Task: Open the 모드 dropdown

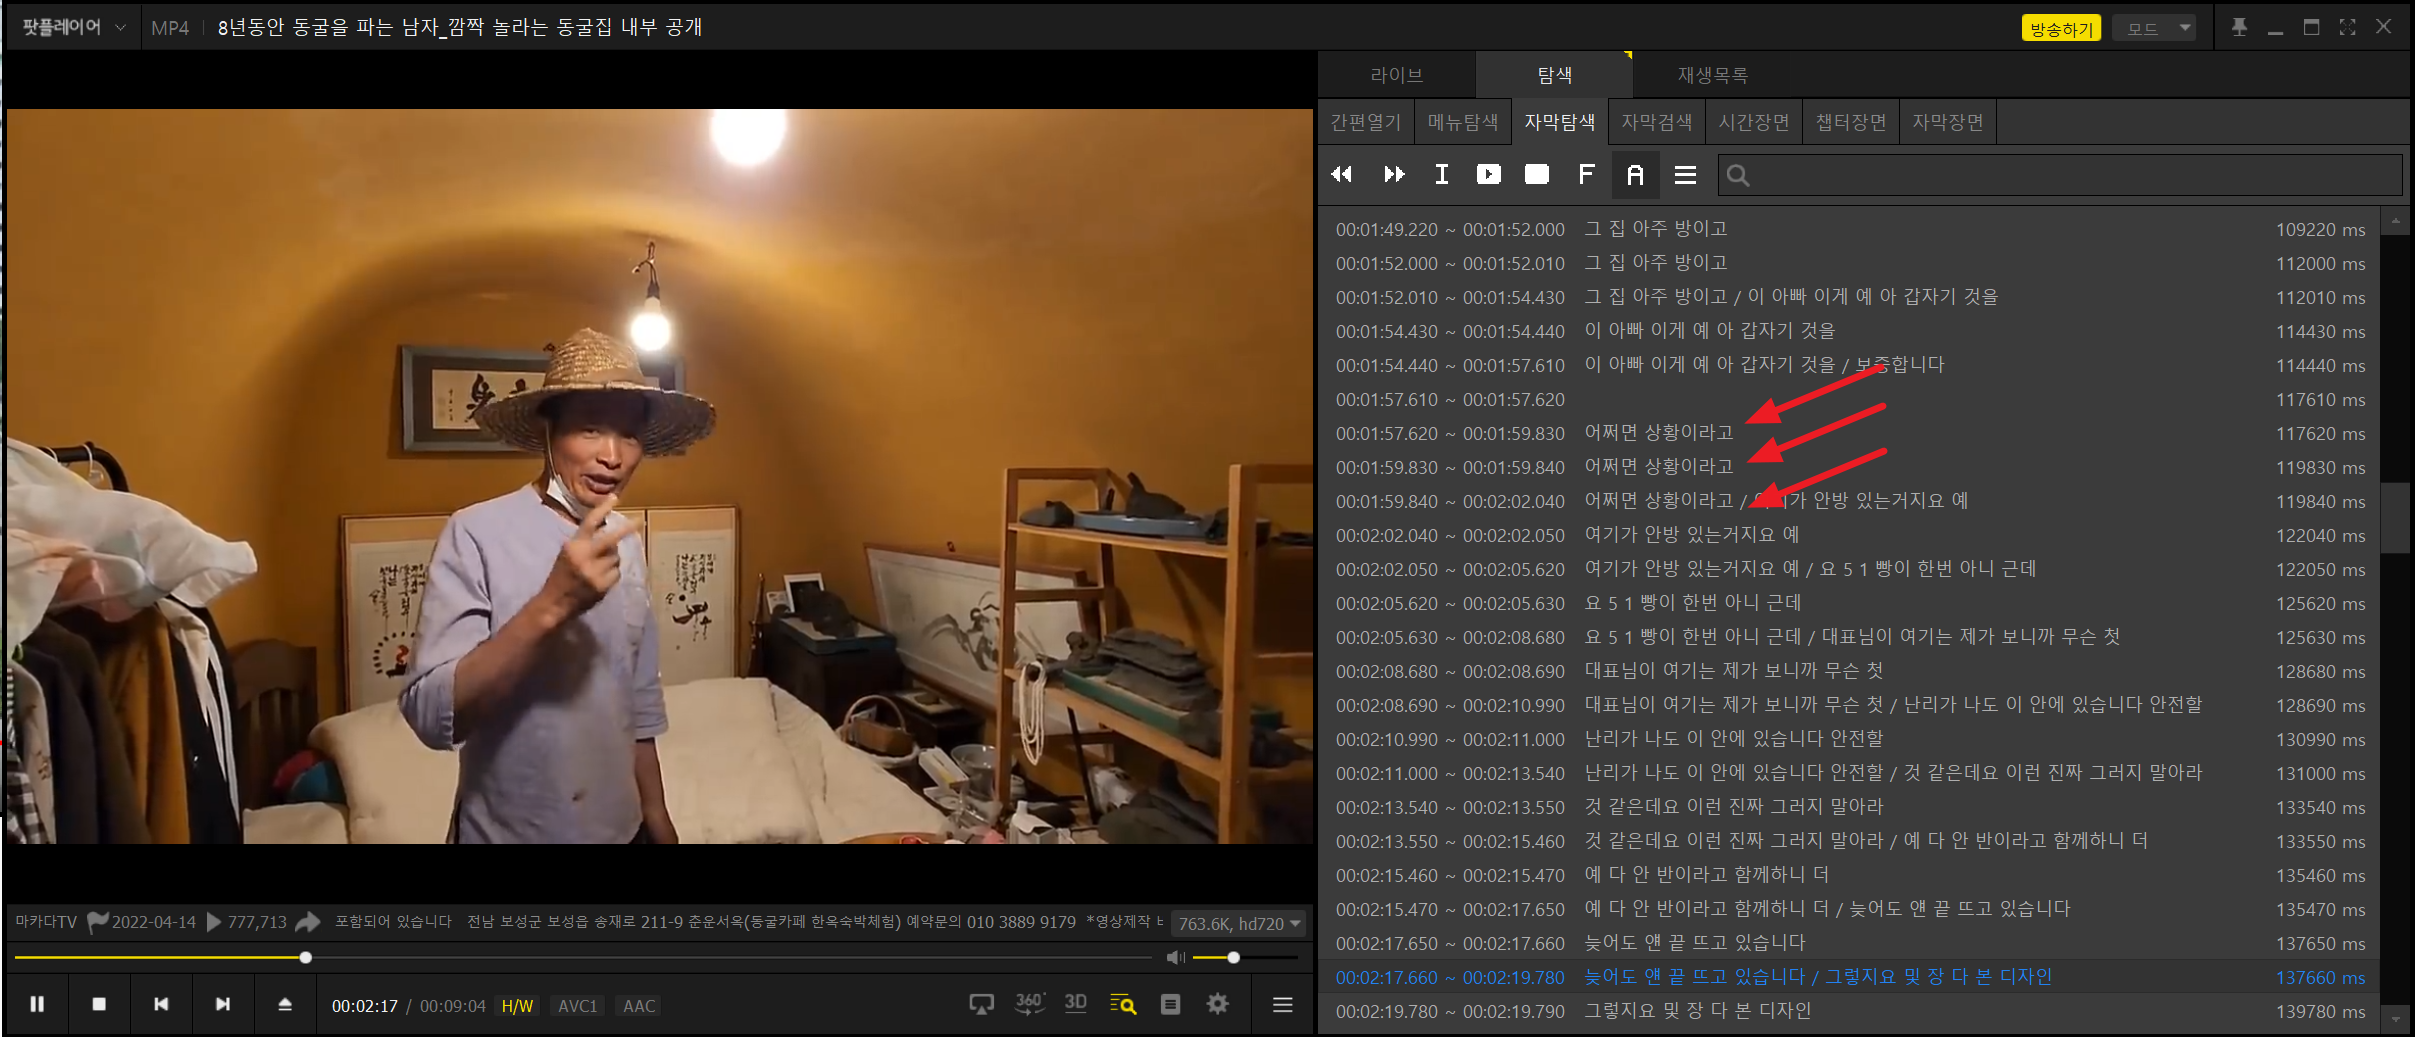Action: pos(2155,28)
